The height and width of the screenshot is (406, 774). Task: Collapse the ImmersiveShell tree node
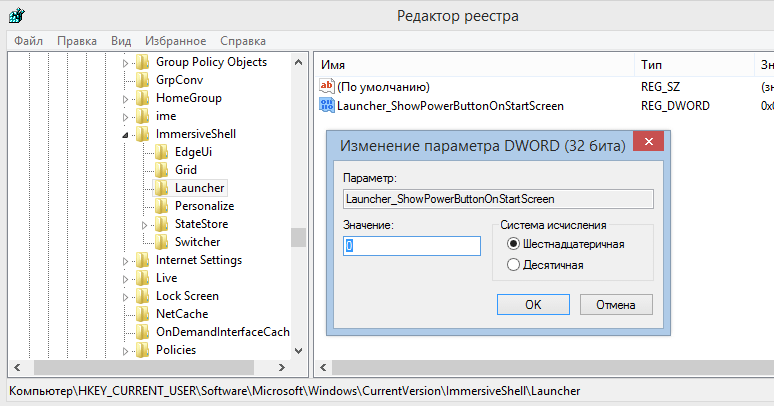[126, 135]
